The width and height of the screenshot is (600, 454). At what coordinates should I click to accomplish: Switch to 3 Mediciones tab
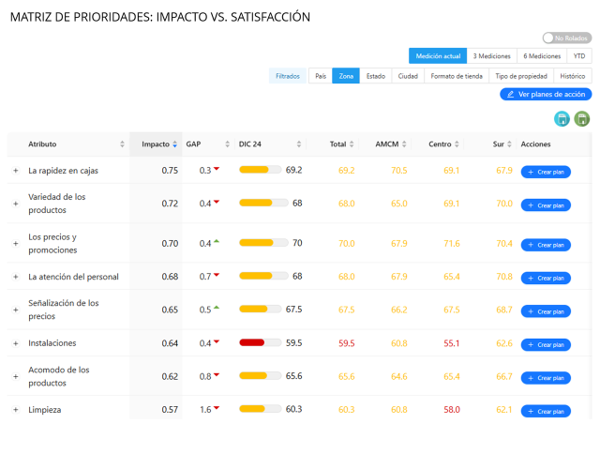tap(492, 56)
